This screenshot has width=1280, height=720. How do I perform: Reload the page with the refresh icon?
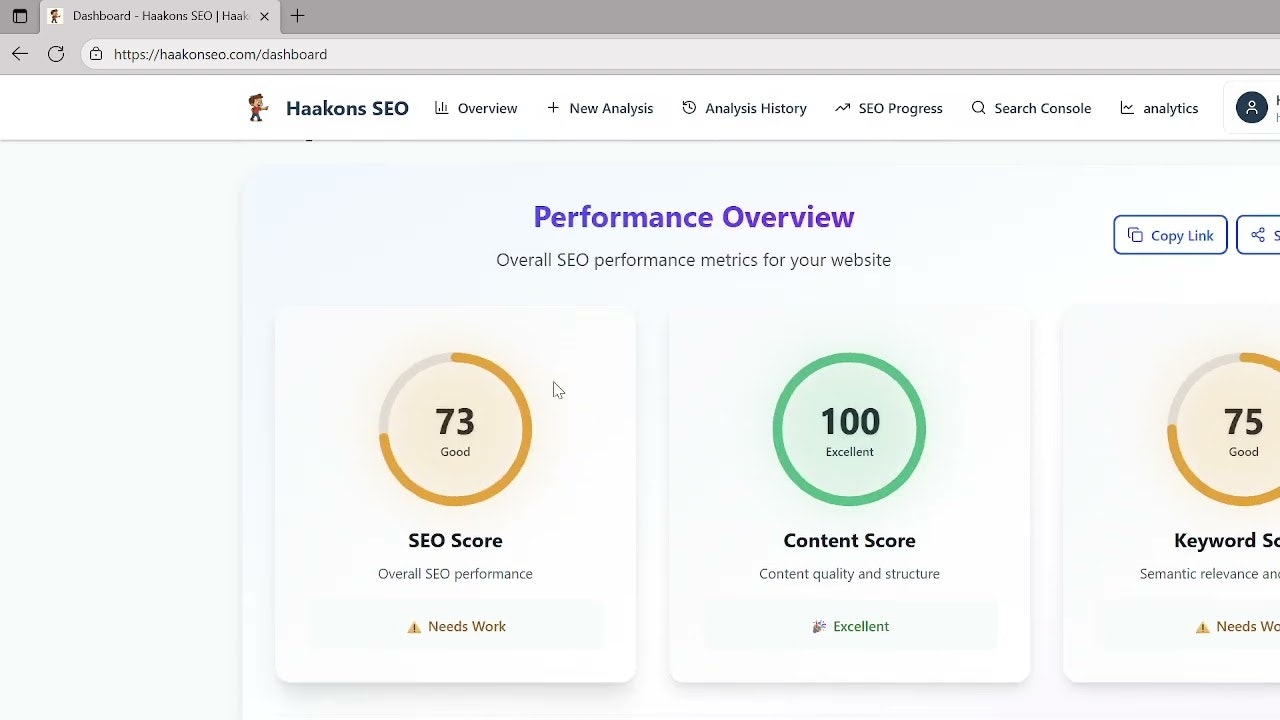(56, 54)
